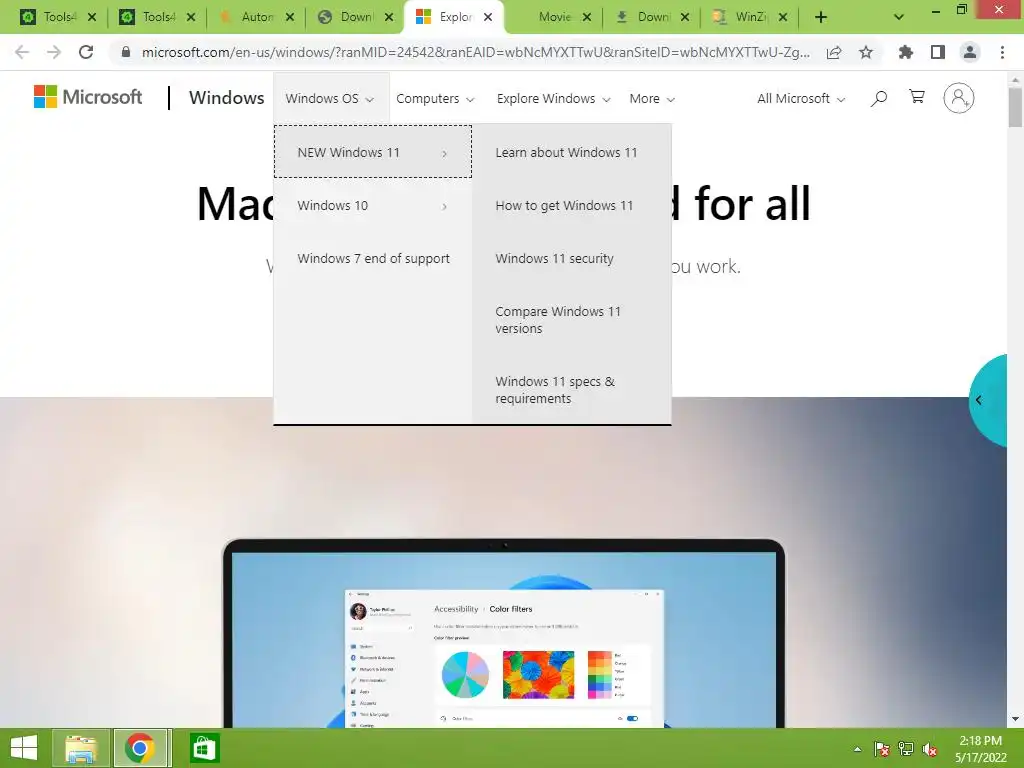
Task: Collapse the Windows OS dropdown menu
Action: click(330, 99)
